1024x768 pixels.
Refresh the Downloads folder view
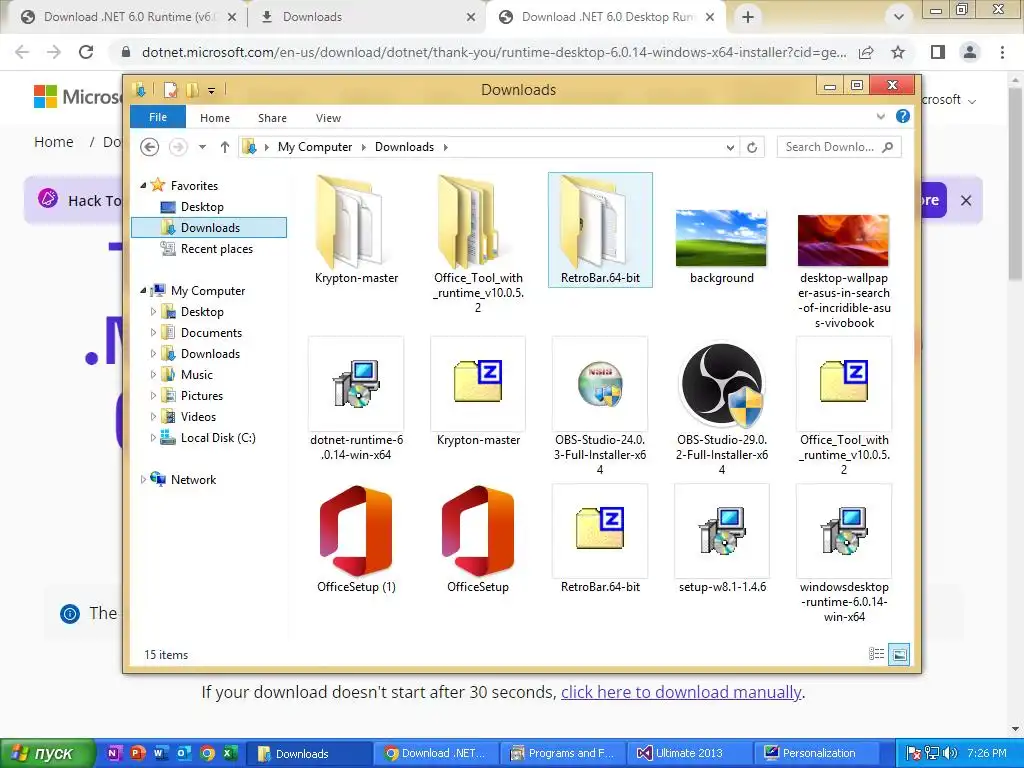click(752, 147)
